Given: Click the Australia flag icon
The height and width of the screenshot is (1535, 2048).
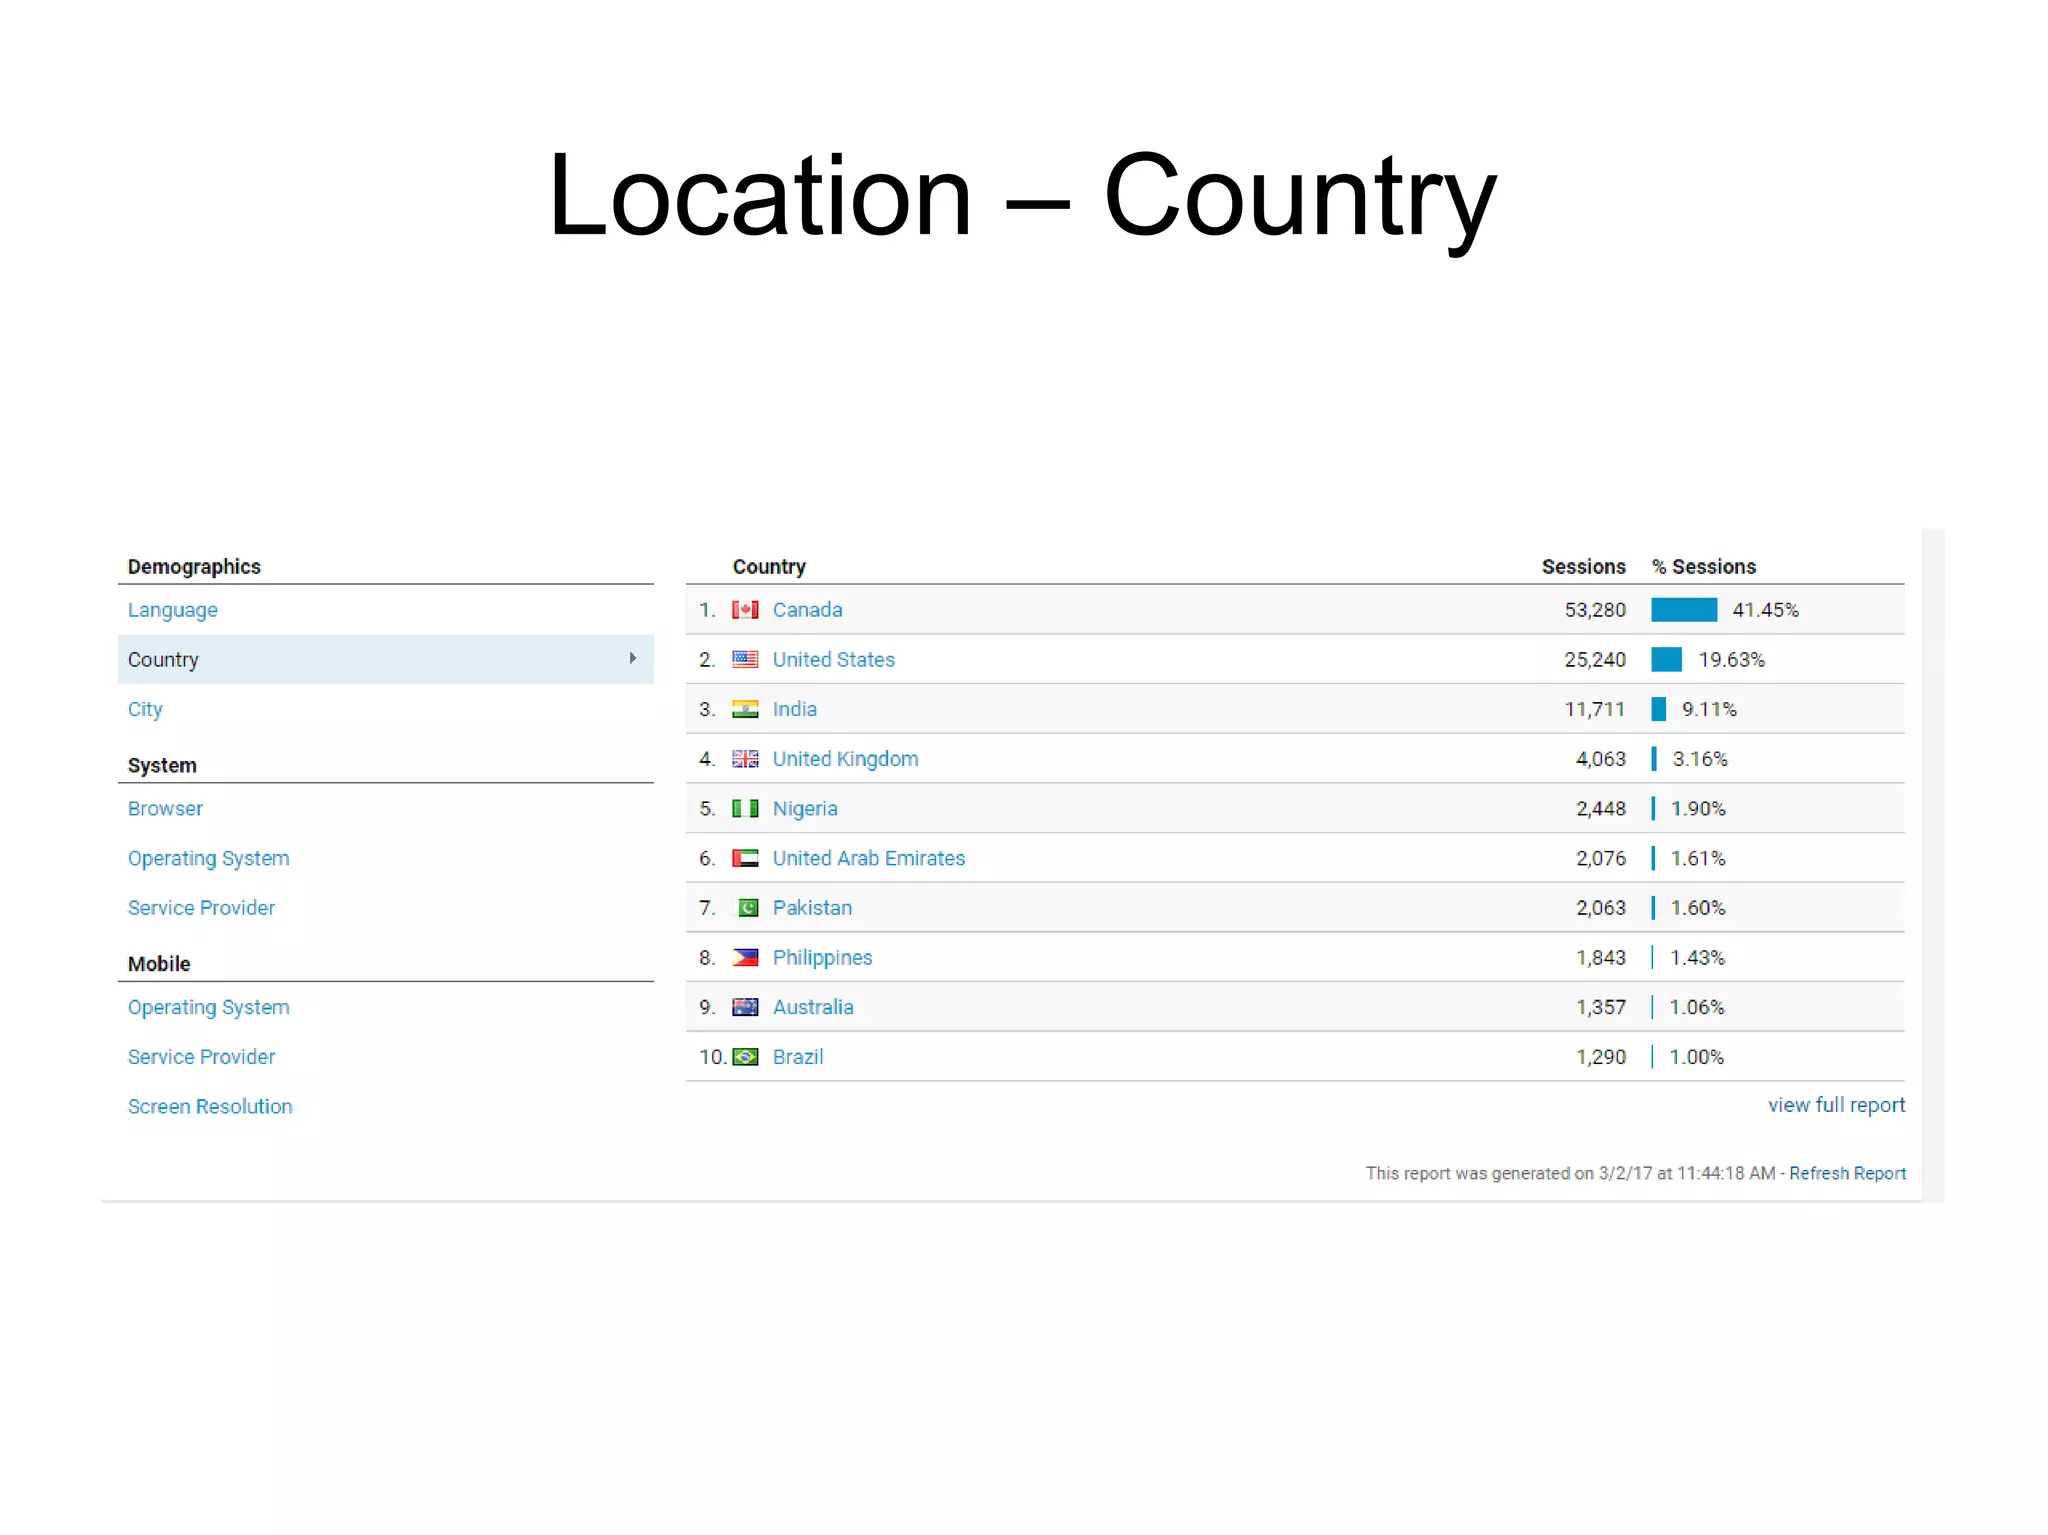Looking at the screenshot, I should click(x=745, y=1007).
